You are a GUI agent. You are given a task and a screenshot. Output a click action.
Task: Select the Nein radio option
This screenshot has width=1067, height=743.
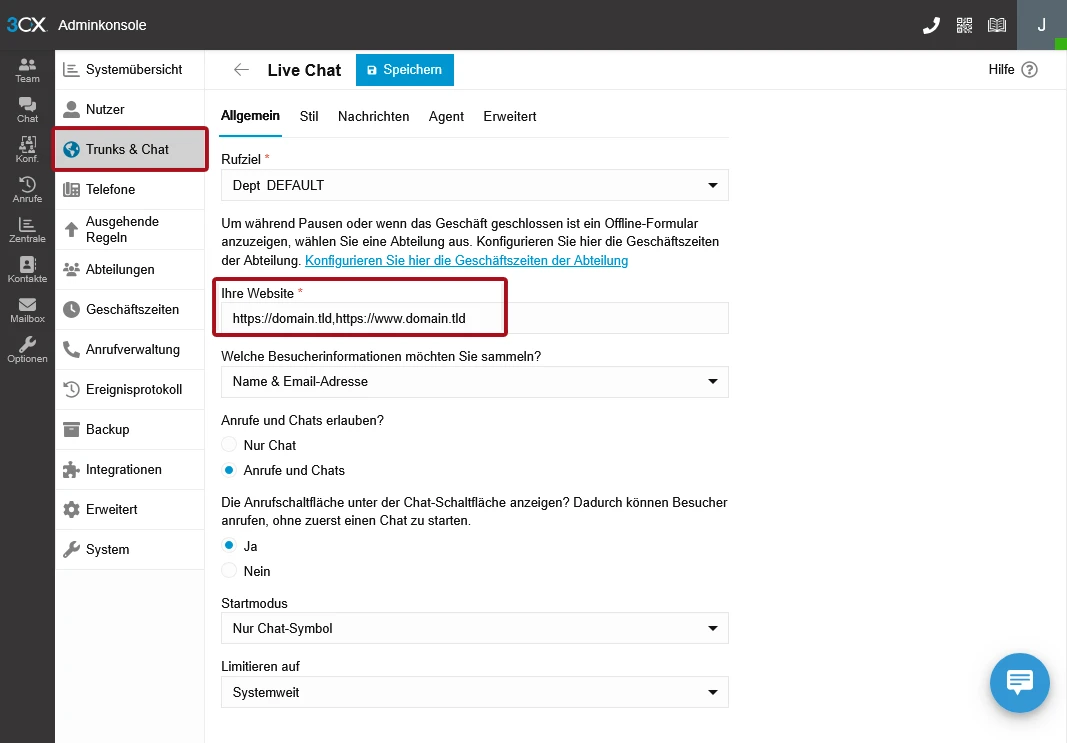tap(229, 571)
